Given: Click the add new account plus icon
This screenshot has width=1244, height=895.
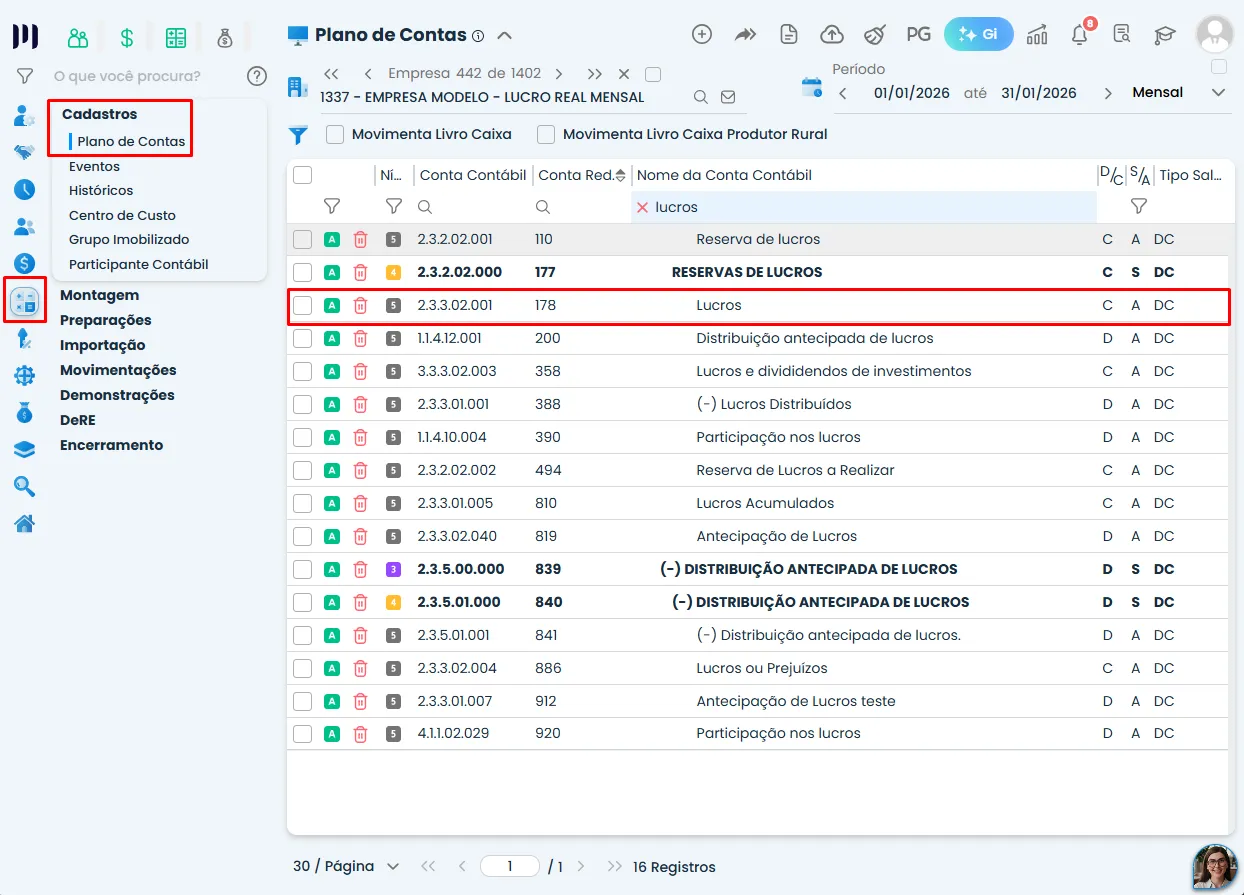Looking at the screenshot, I should point(702,34).
